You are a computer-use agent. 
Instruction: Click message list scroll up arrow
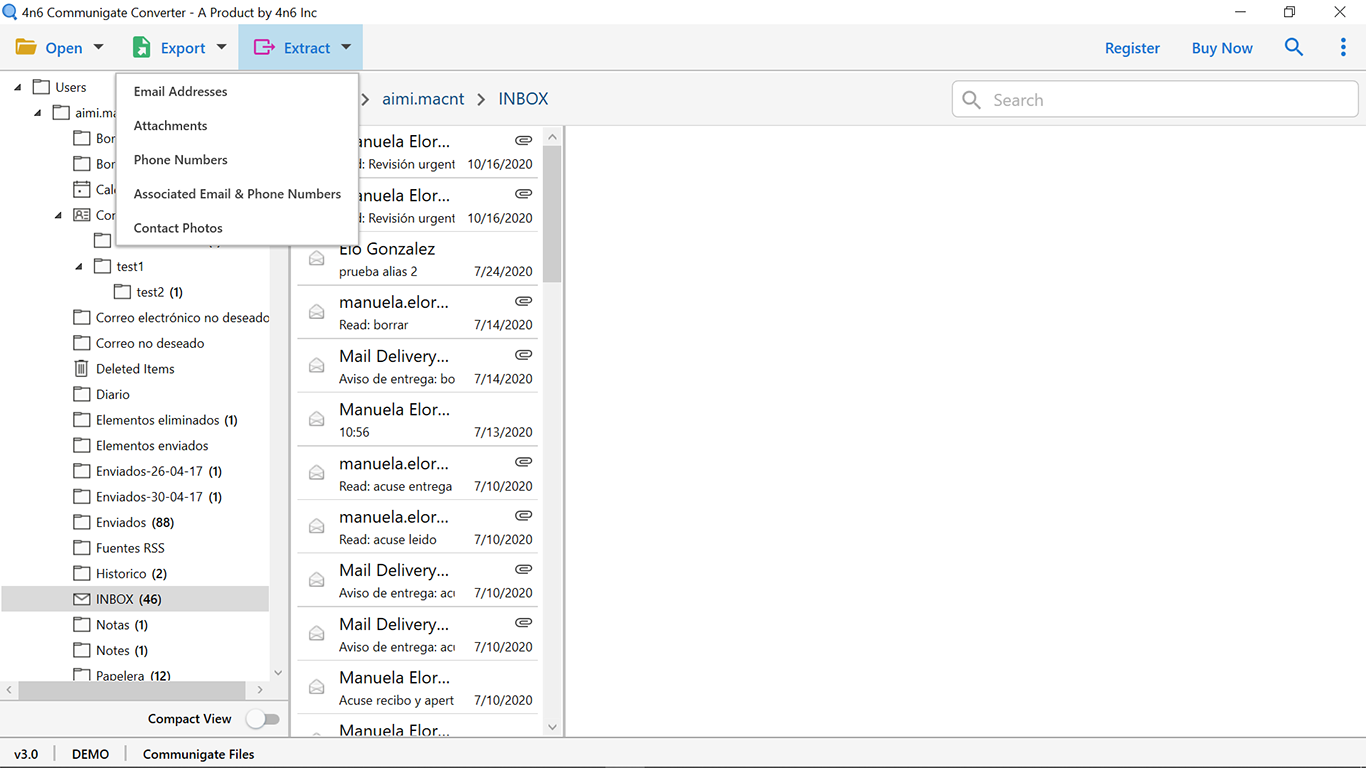[x=553, y=135]
